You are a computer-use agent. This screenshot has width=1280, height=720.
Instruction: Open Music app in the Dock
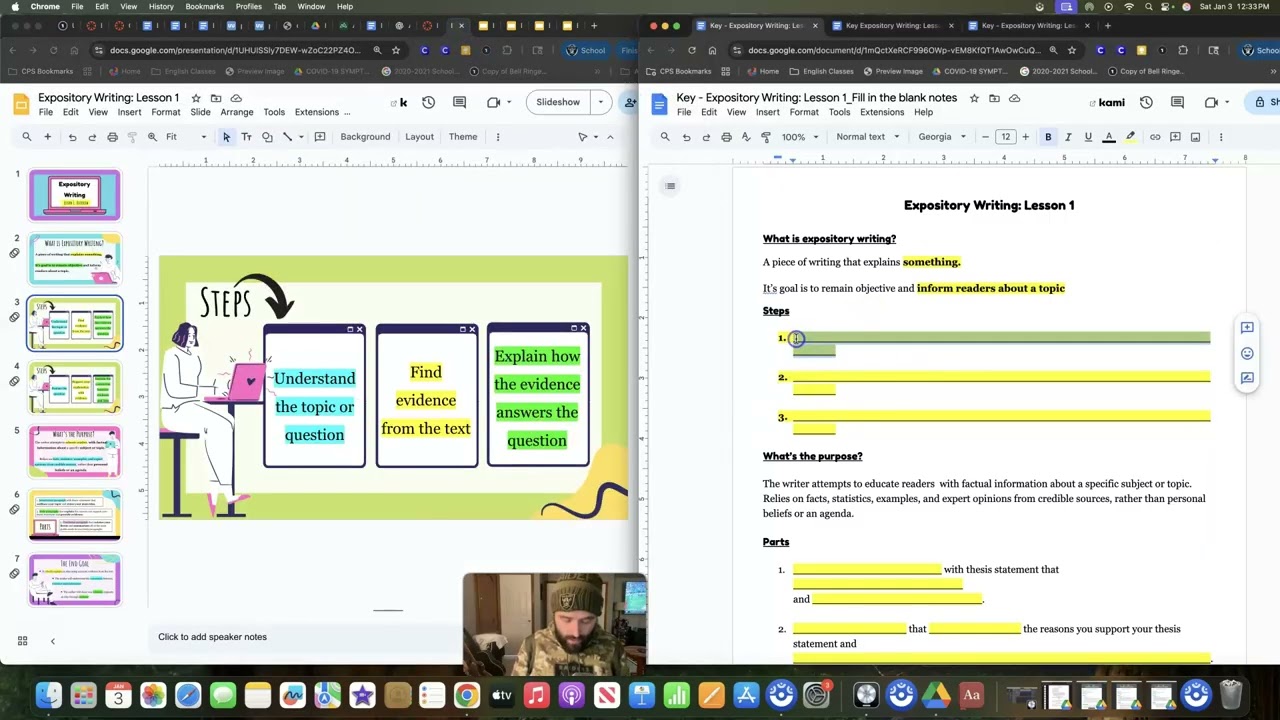pos(537,695)
